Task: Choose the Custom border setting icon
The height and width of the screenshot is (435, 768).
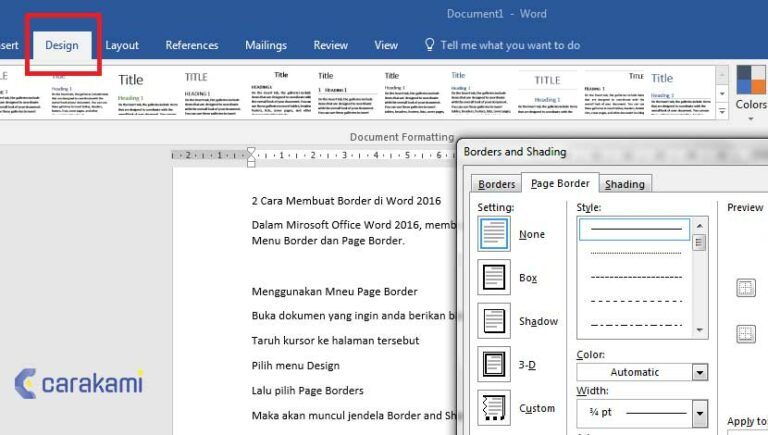Action: (x=494, y=408)
